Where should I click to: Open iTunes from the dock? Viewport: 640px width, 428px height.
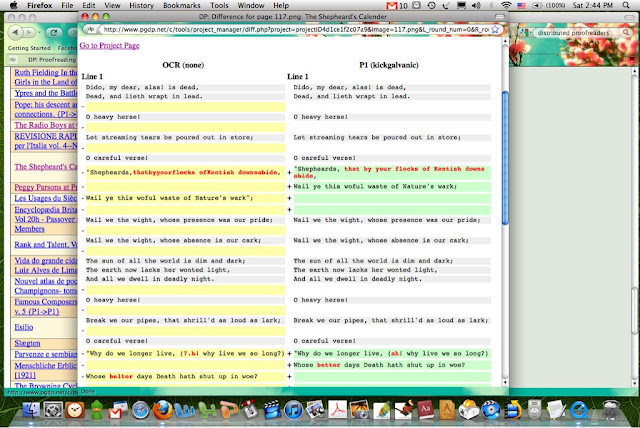click(x=293, y=410)
